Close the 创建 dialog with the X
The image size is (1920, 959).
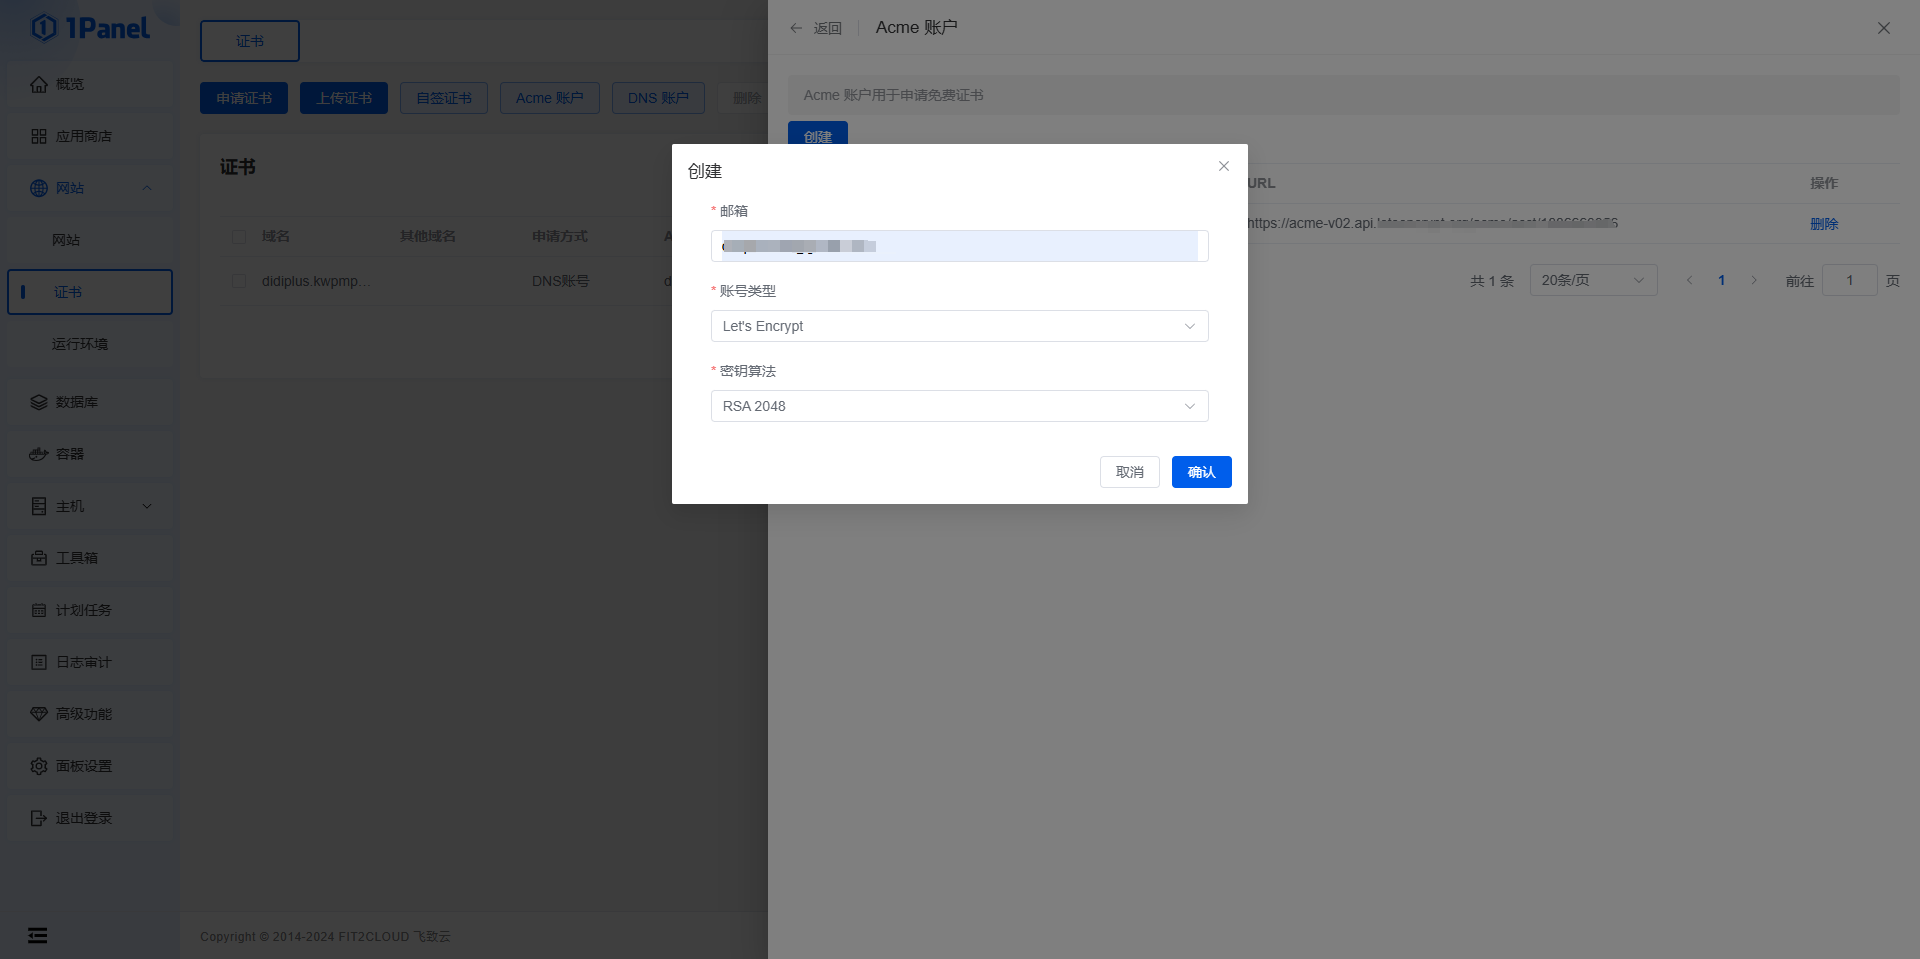point(1224,166)
